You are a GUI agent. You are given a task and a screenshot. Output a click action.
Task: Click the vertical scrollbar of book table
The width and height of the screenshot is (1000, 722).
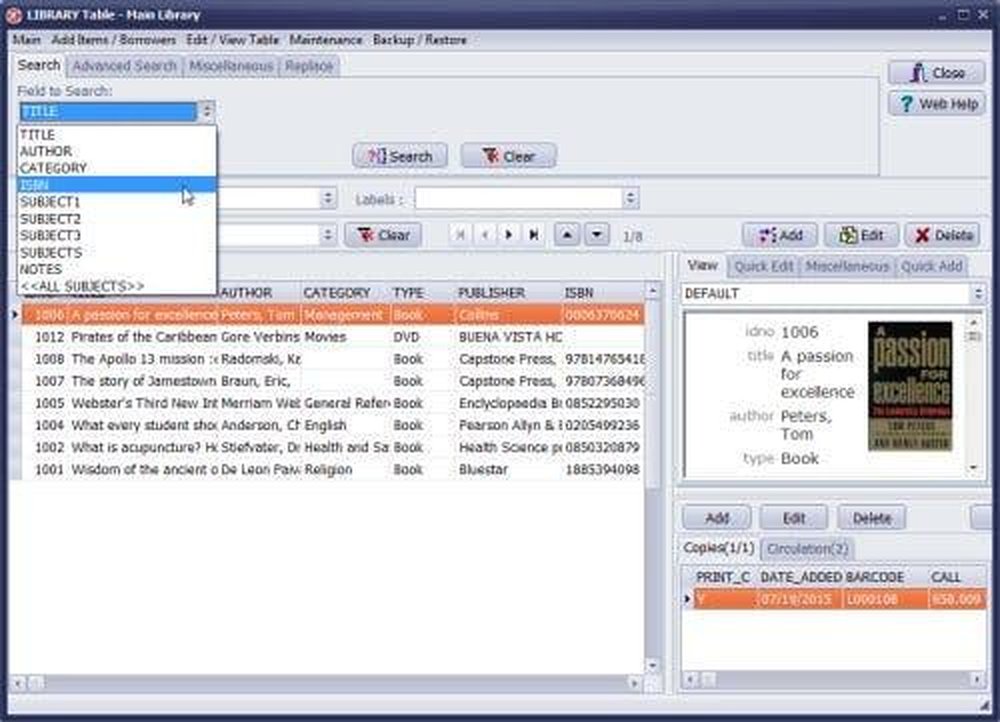tap(652, 478)
